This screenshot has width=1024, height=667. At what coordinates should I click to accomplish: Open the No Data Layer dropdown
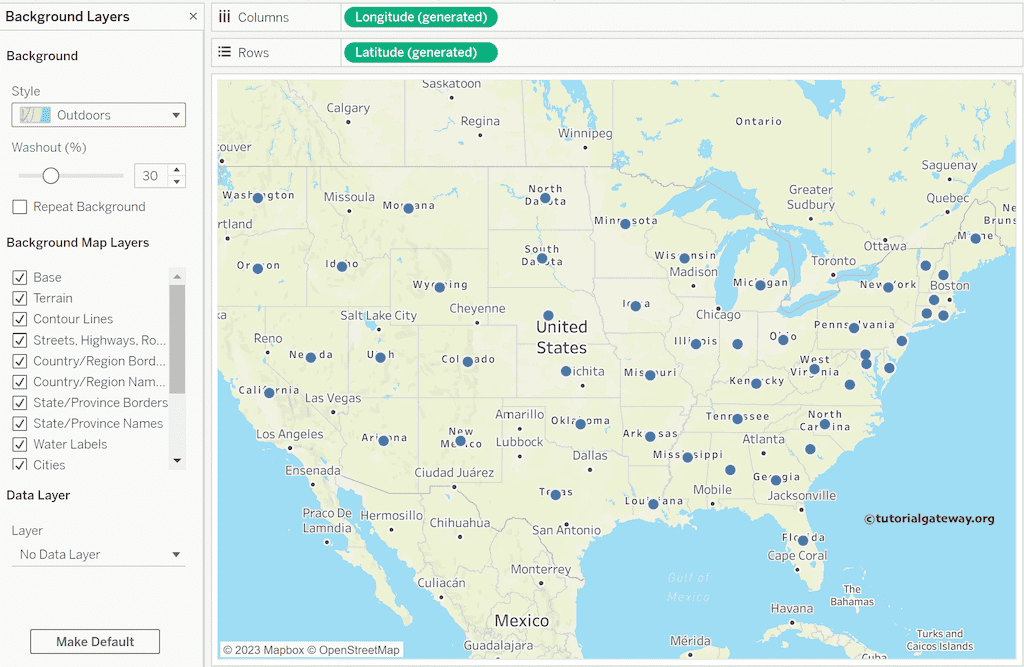[x=99, y=554]
